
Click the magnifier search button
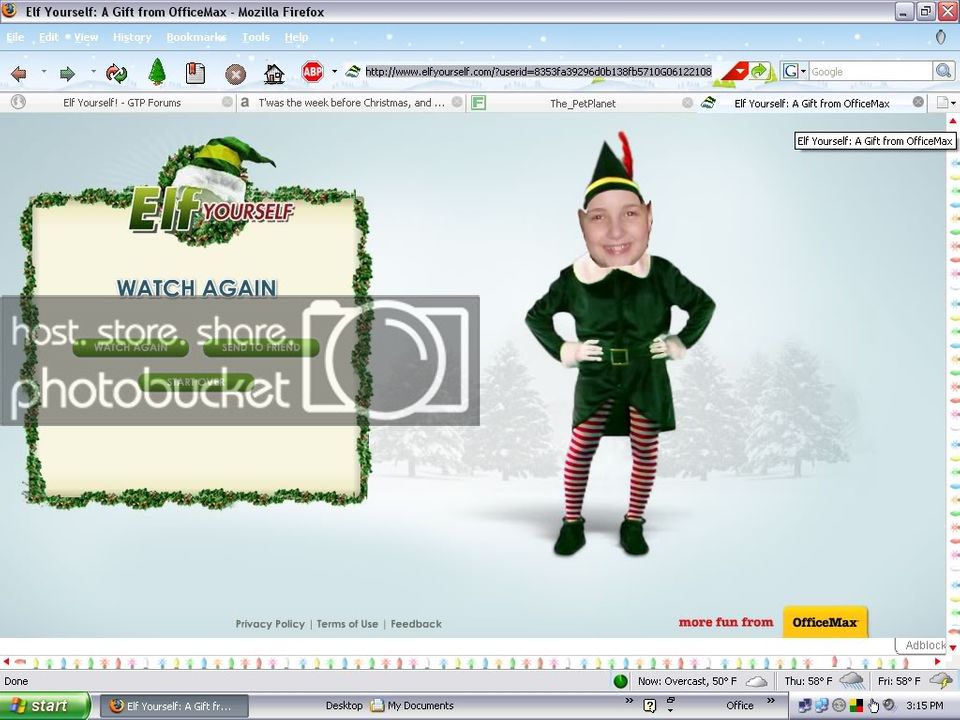(943, 71)
